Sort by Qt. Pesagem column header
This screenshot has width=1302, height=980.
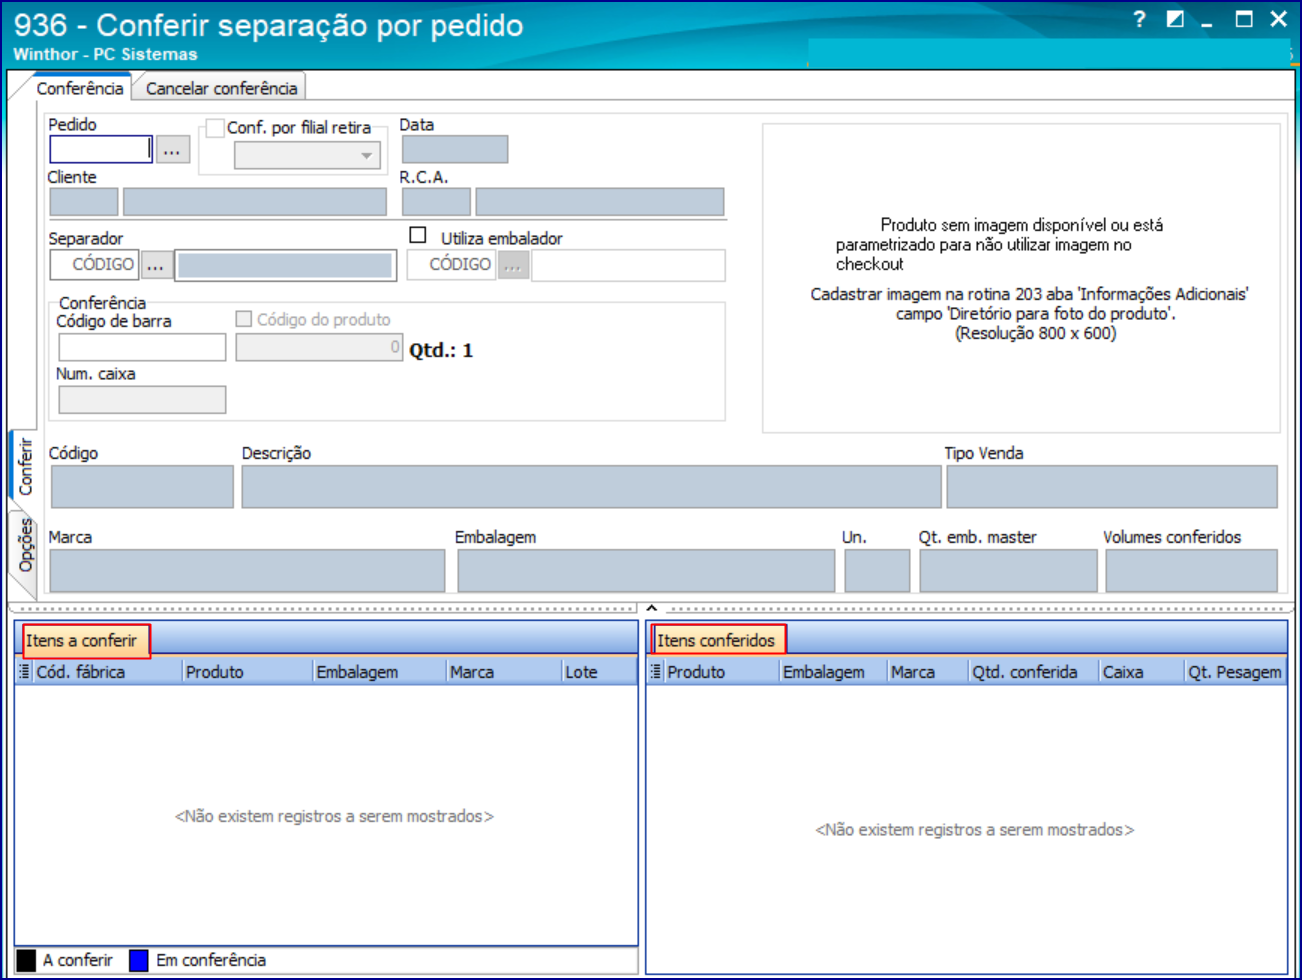(1235, 672)
